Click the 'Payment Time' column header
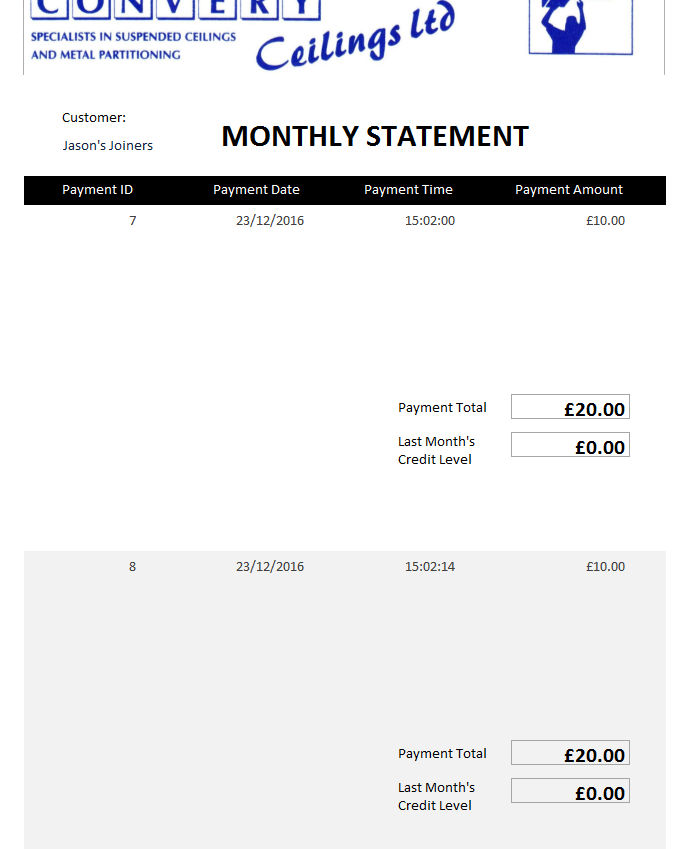 408,190
